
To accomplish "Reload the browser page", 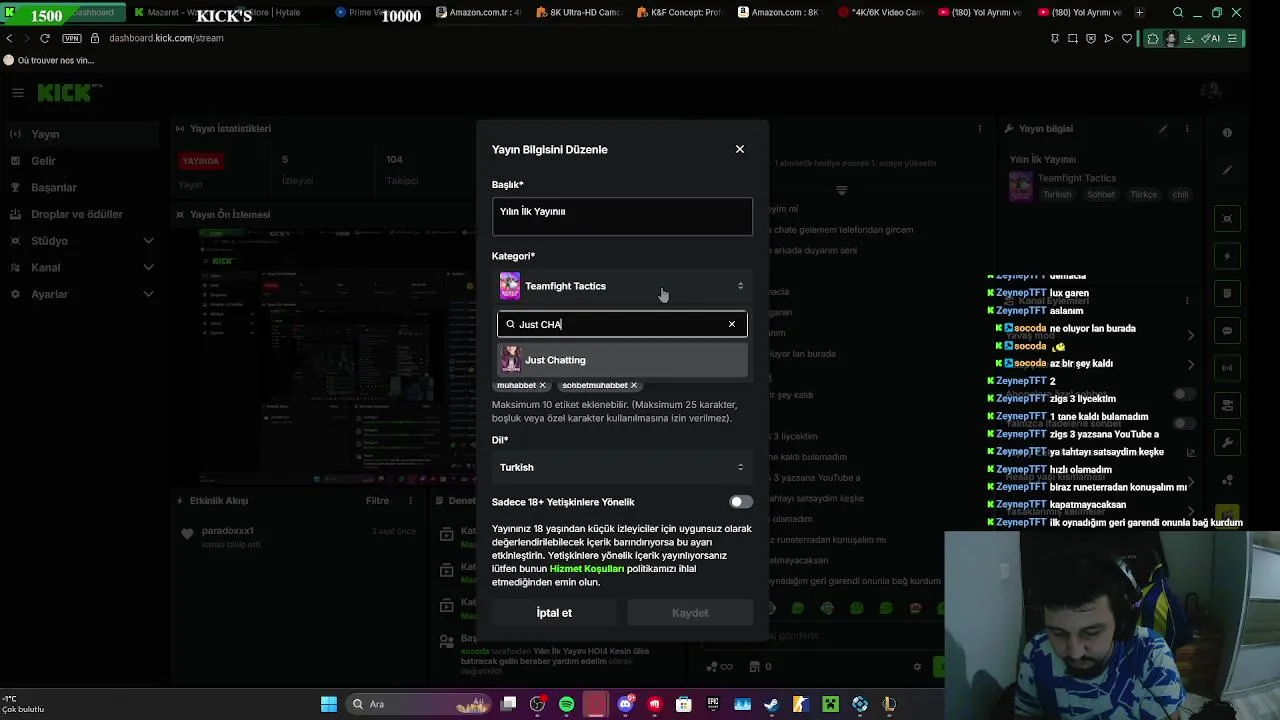I will click(44, 38).
